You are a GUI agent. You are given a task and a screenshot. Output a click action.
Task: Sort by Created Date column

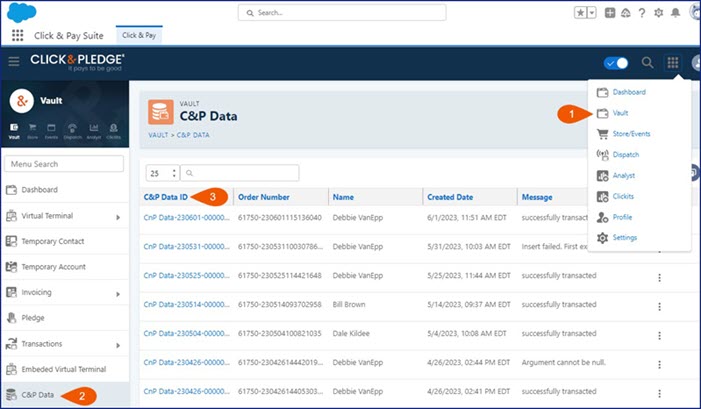(x=450, y=197)
